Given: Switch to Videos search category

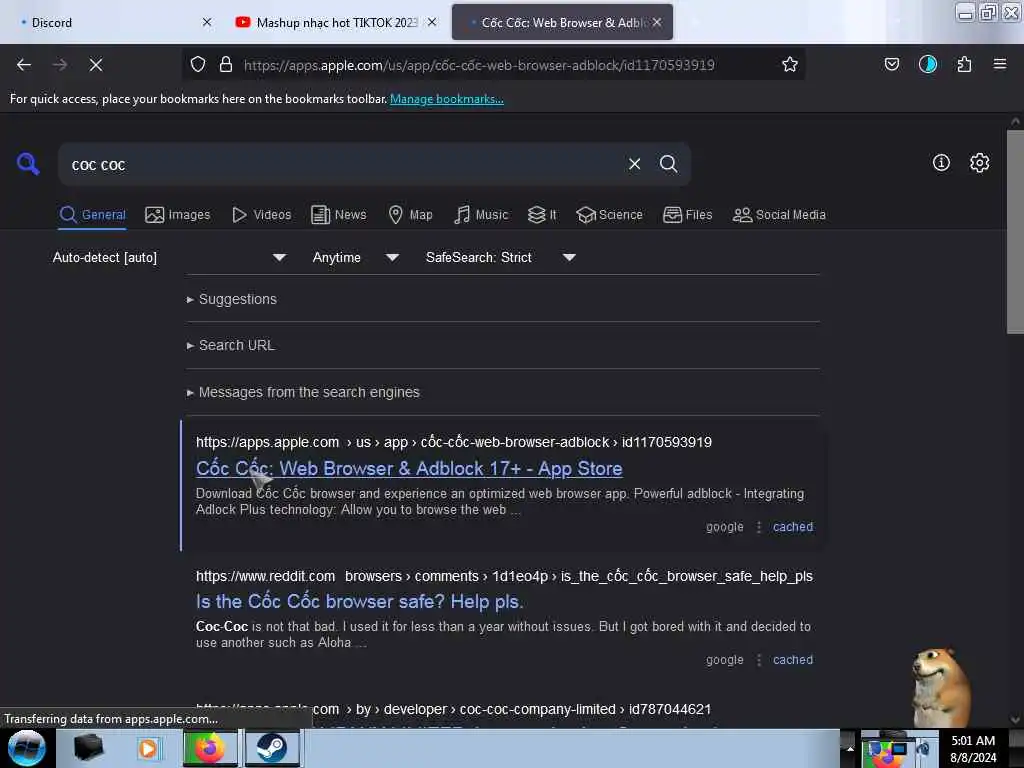Looking at the screenshot, I should coord(261,215).
